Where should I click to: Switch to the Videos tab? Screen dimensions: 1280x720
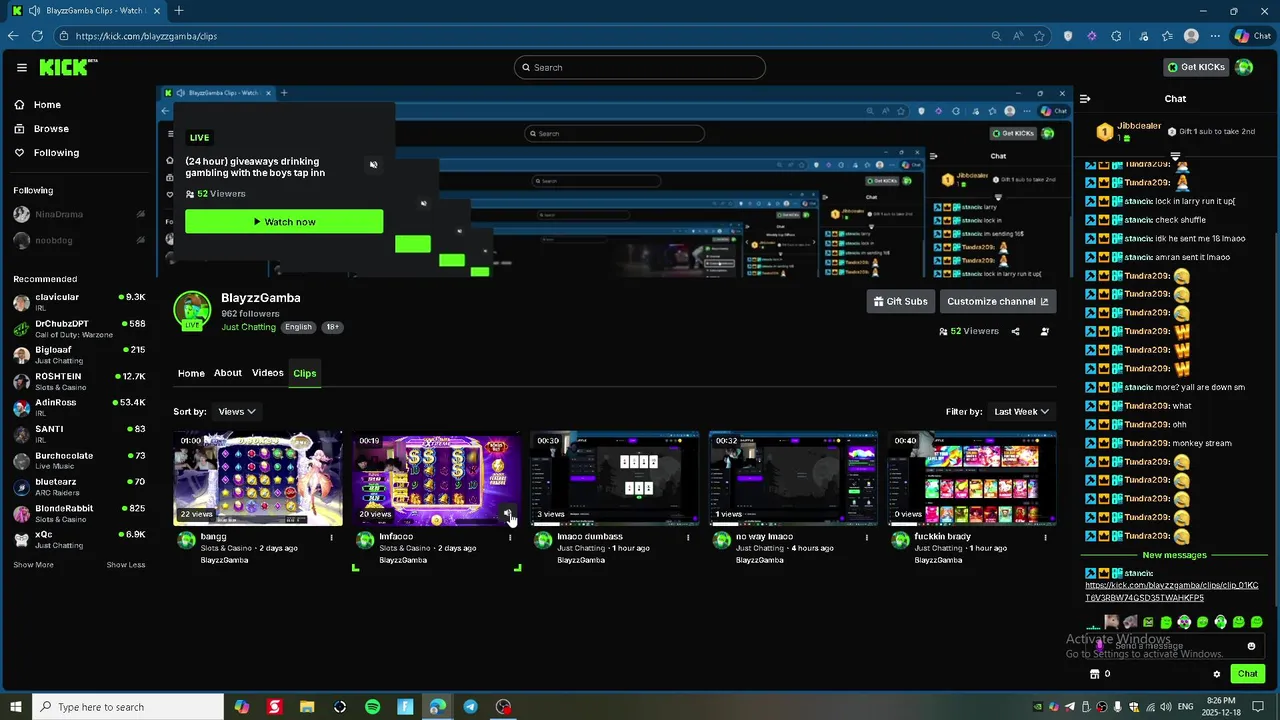[x=267, y=373]
